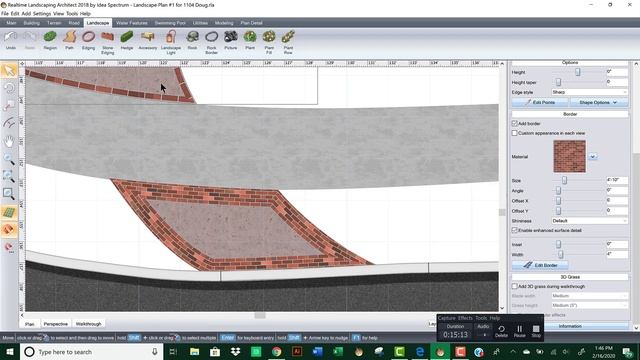This screenshot has height=360, width=640.
Task: Switch to the Main ribbon tab
Action: click(11, 23)
